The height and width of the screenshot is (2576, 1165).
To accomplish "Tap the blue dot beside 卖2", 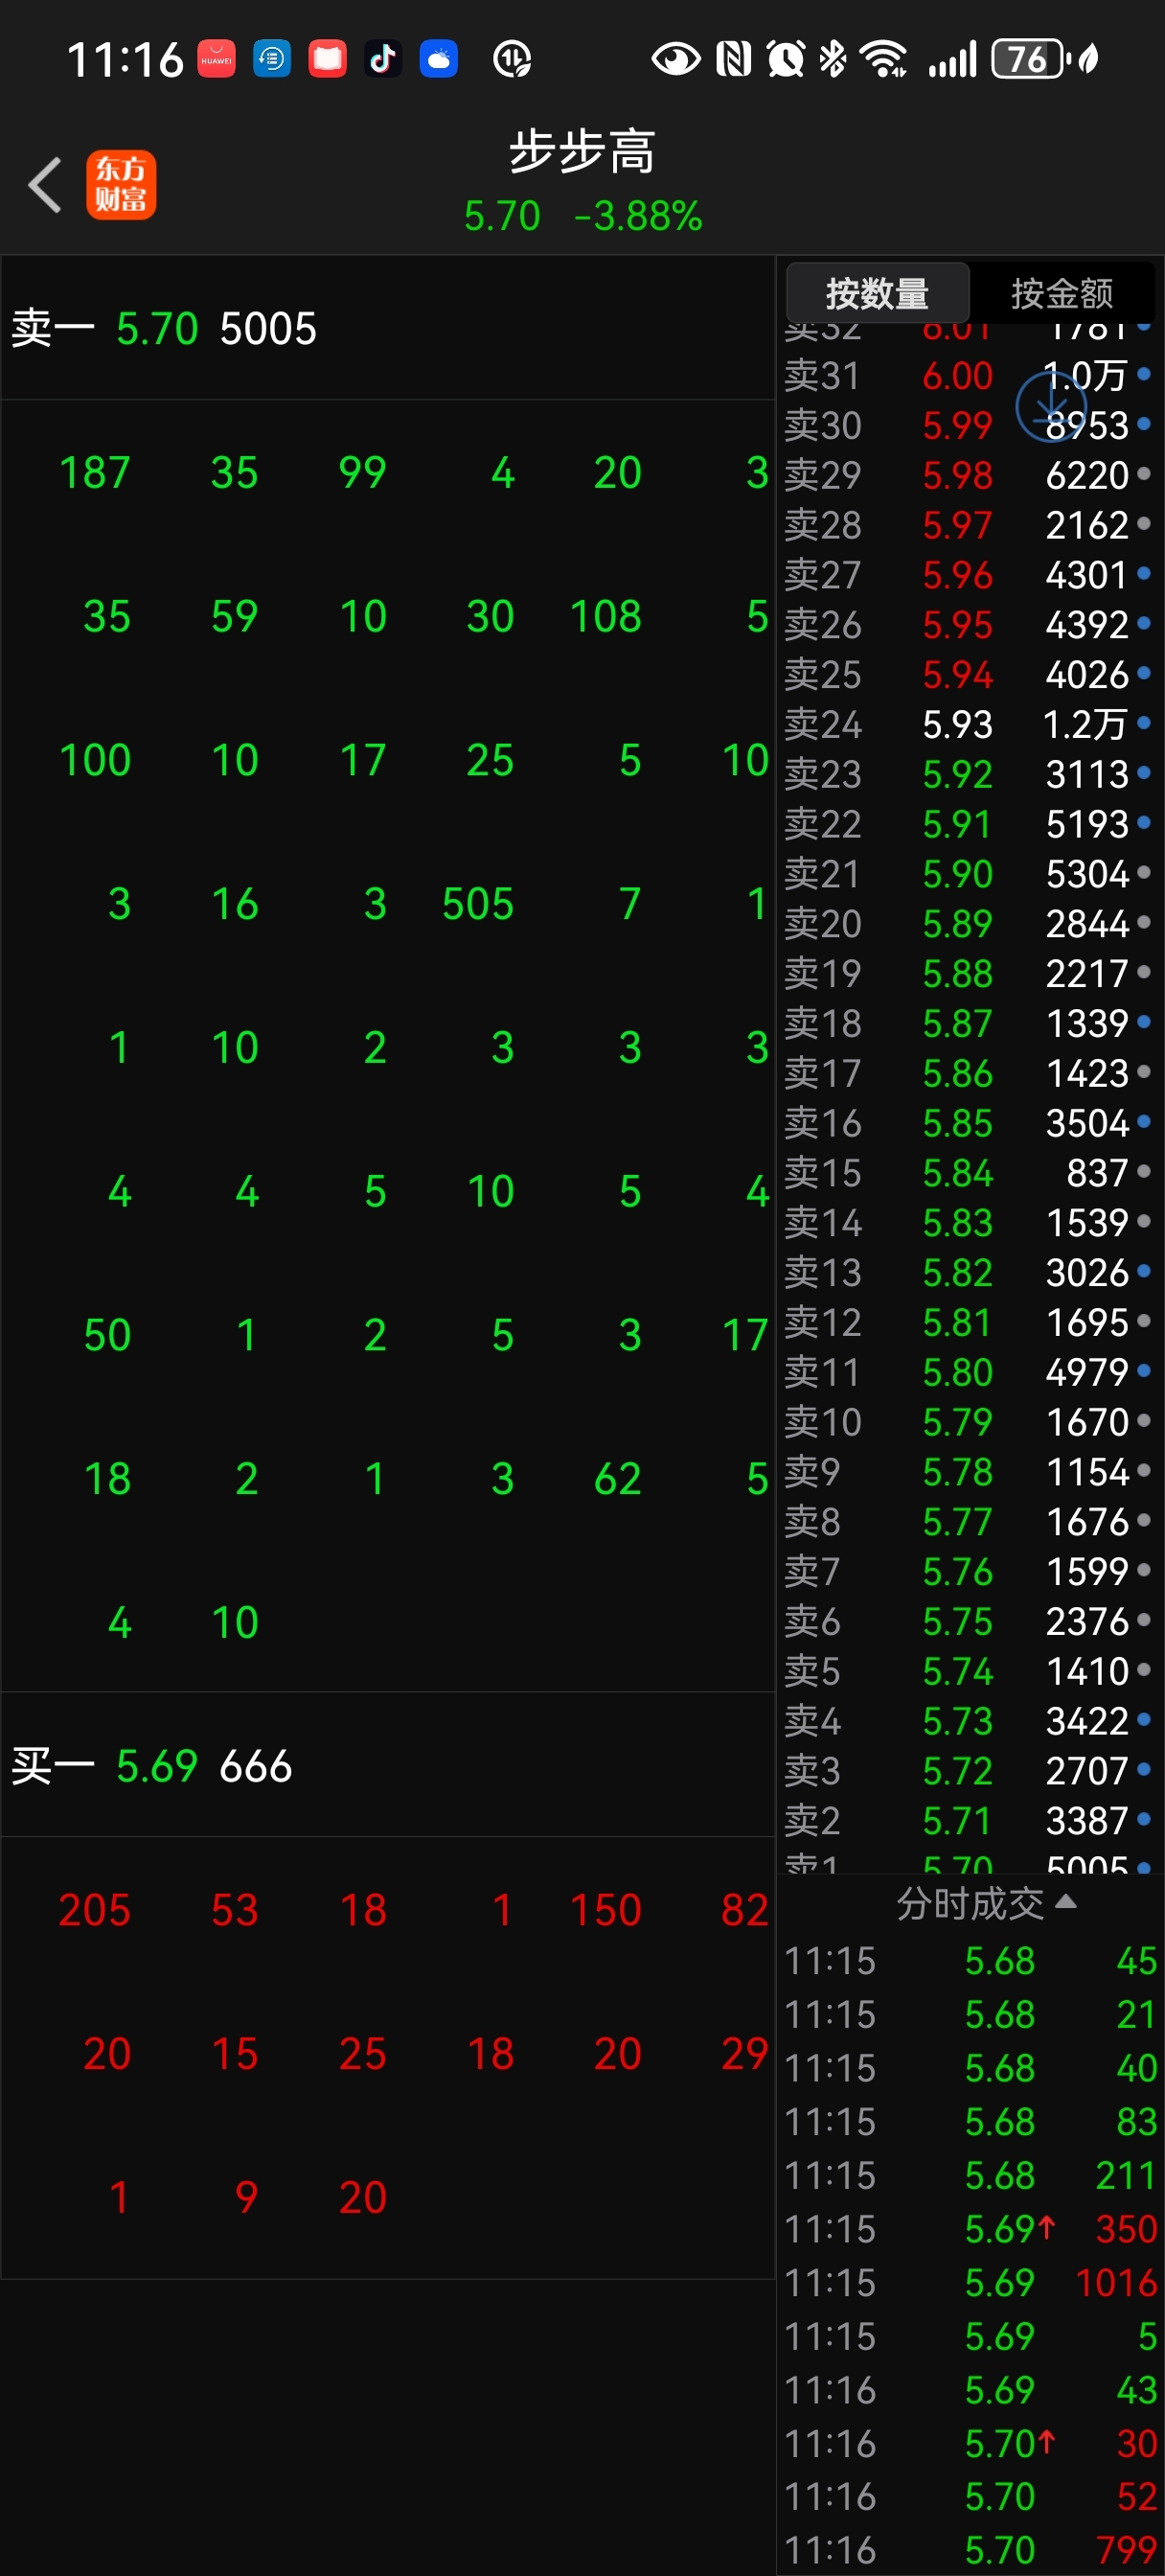I will click(x=1144, y=1819).
